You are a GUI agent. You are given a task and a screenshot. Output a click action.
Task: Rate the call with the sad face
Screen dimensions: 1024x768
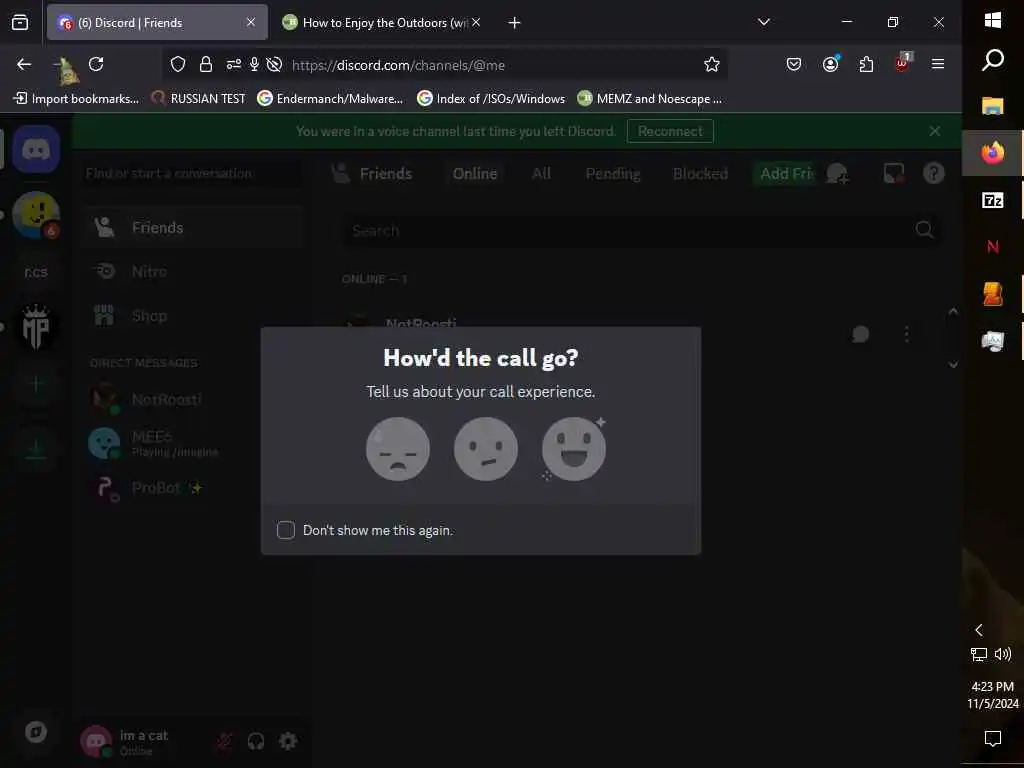398,449
